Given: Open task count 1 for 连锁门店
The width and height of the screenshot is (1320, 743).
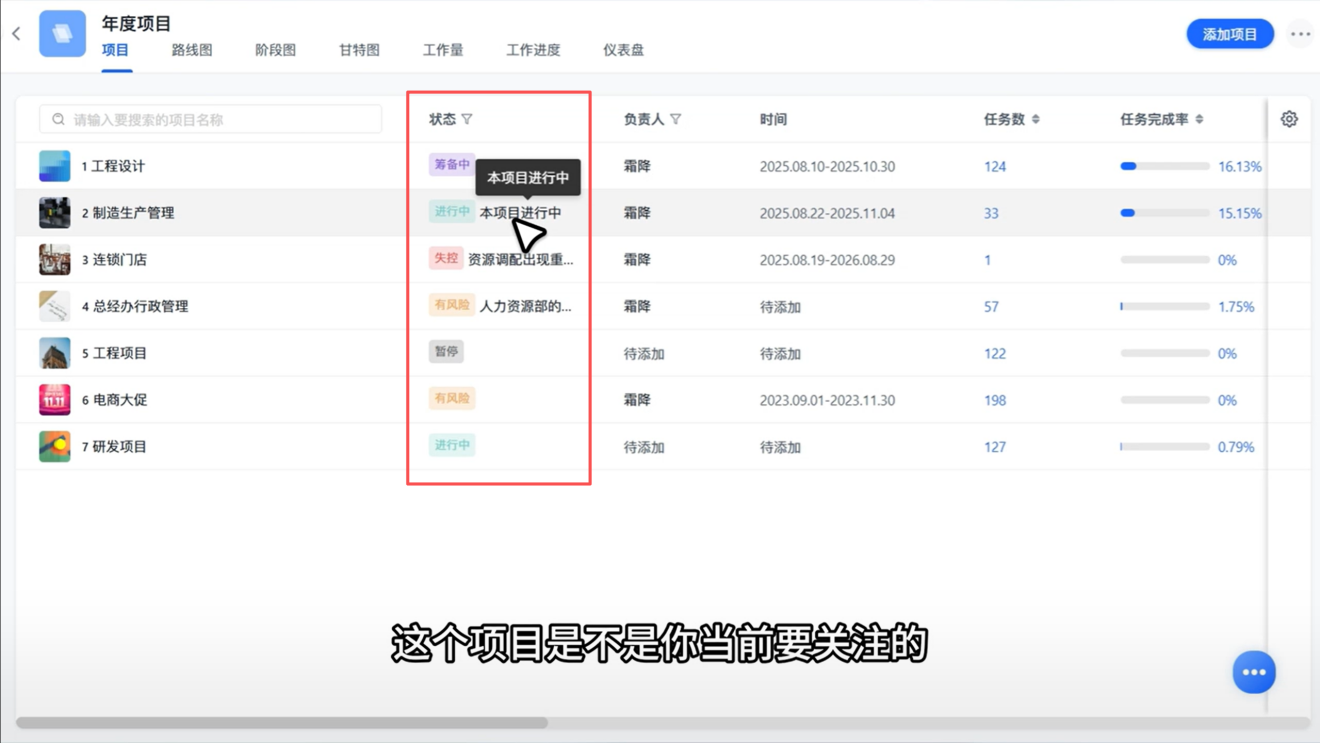Looking at the screenshot, I should [987, 260].
